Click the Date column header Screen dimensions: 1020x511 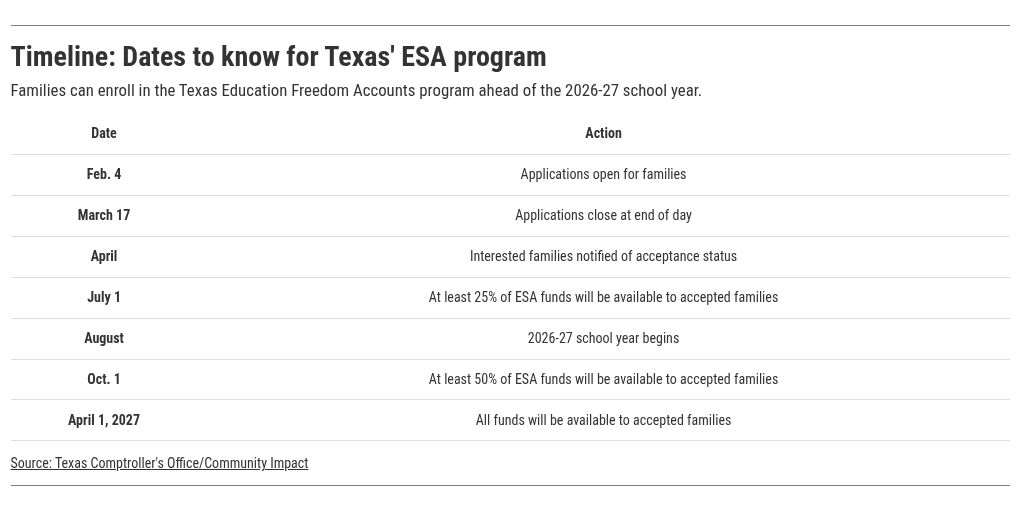pos(104,133)
